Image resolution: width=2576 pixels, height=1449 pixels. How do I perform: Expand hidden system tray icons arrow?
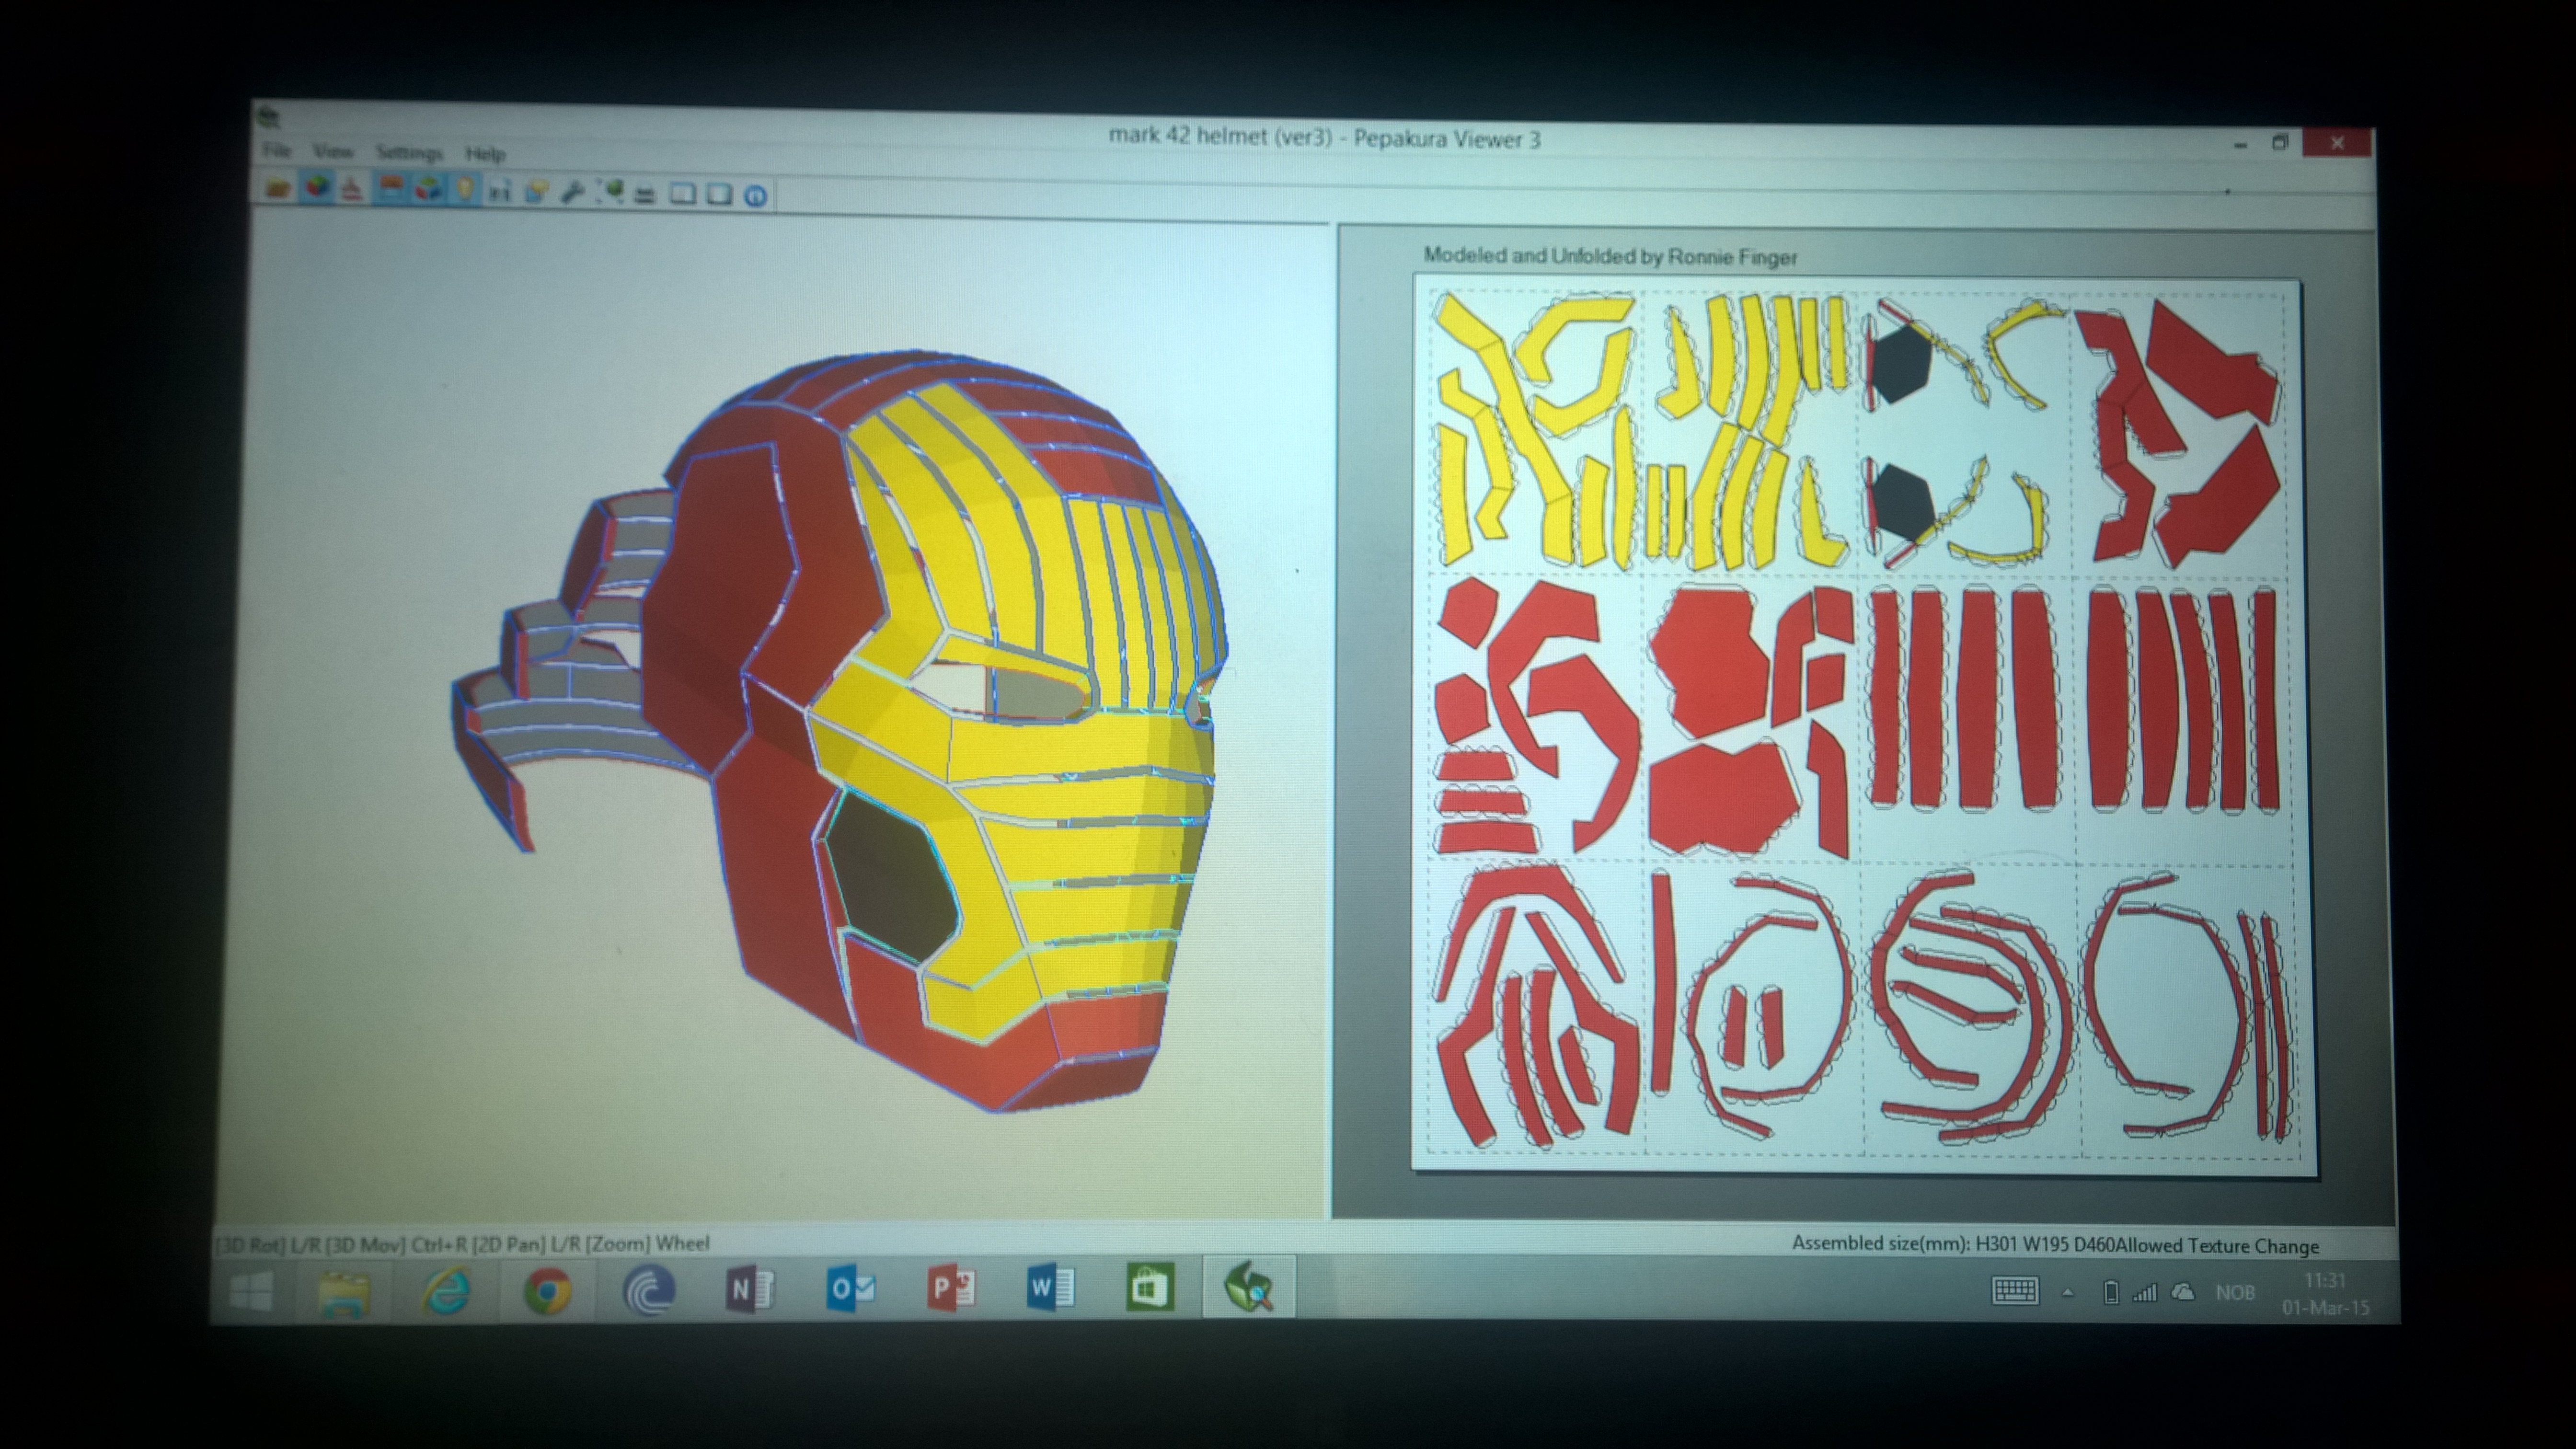click(x=2067, y=1293)
